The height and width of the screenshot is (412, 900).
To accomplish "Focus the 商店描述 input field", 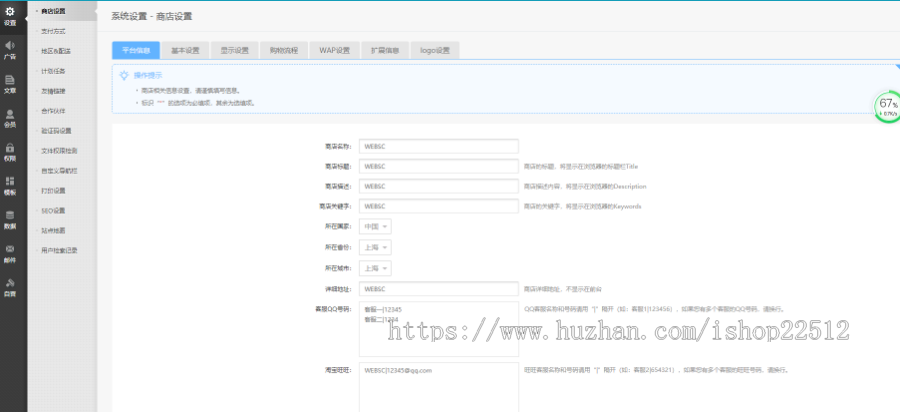I will (439, 186).
